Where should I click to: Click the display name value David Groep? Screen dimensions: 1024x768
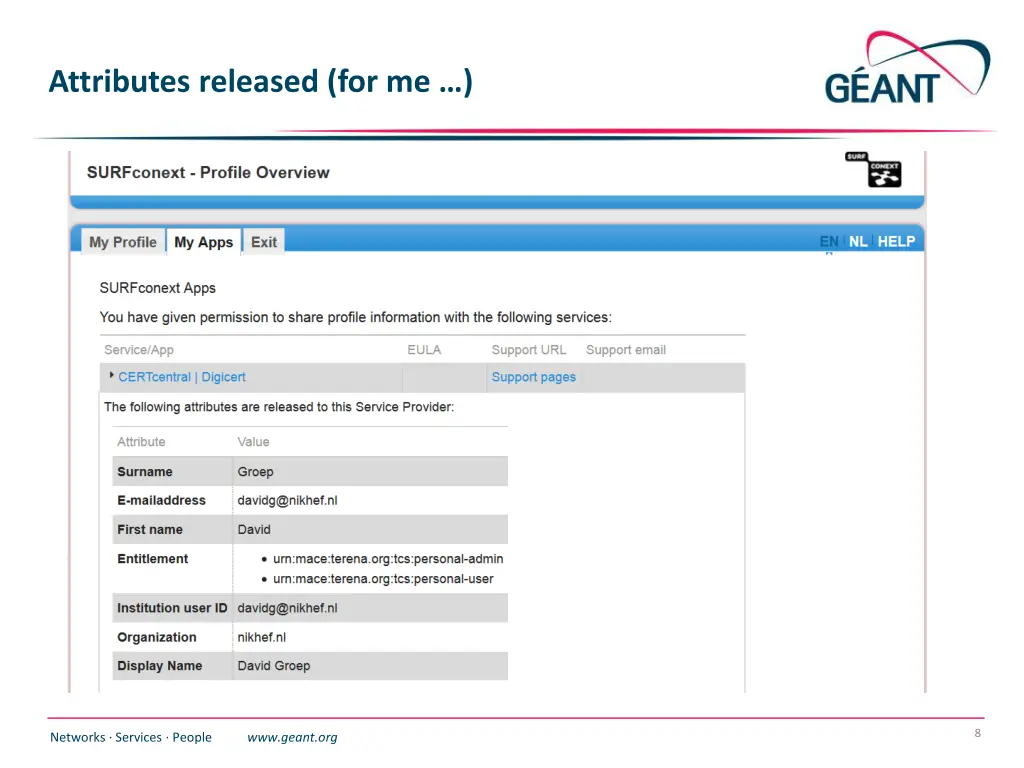[x=274, y=666]
